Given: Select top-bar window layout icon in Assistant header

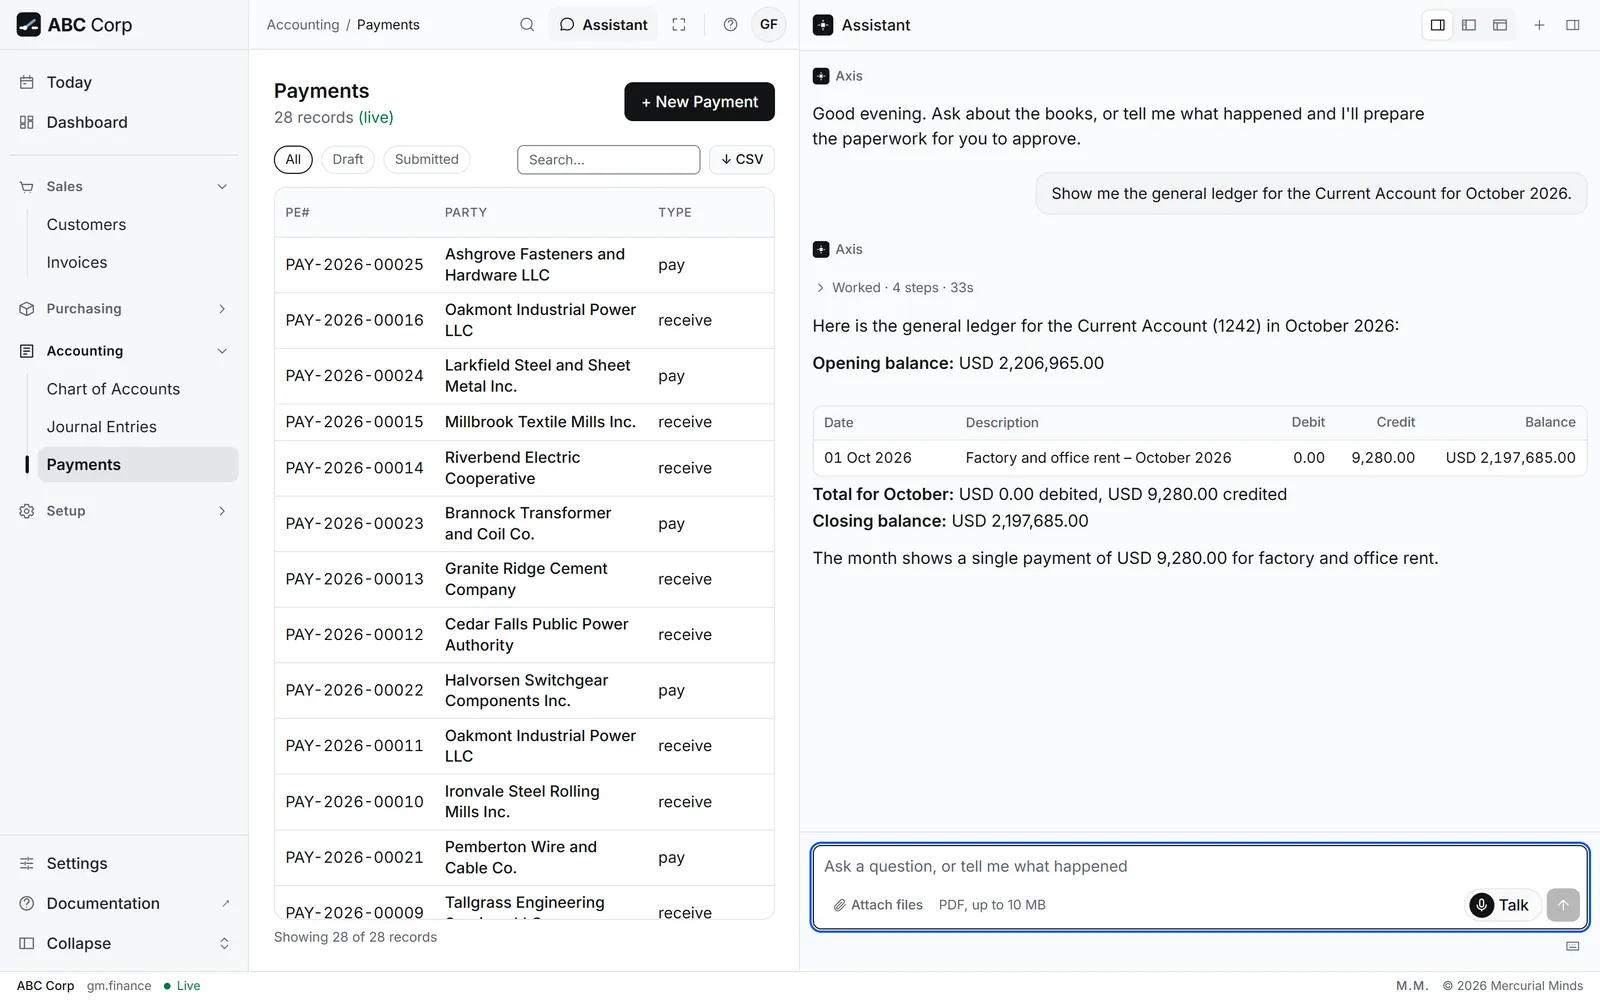Looking at the screenshot, I should (1500, 25).
